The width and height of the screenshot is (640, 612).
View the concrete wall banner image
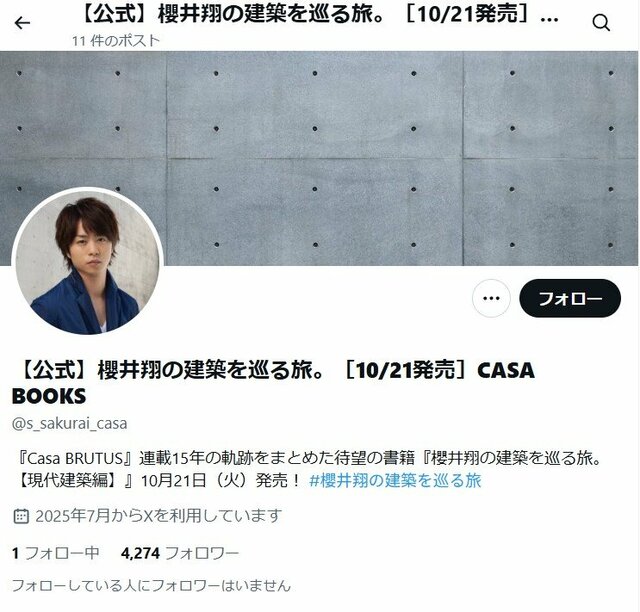[320, 158]
